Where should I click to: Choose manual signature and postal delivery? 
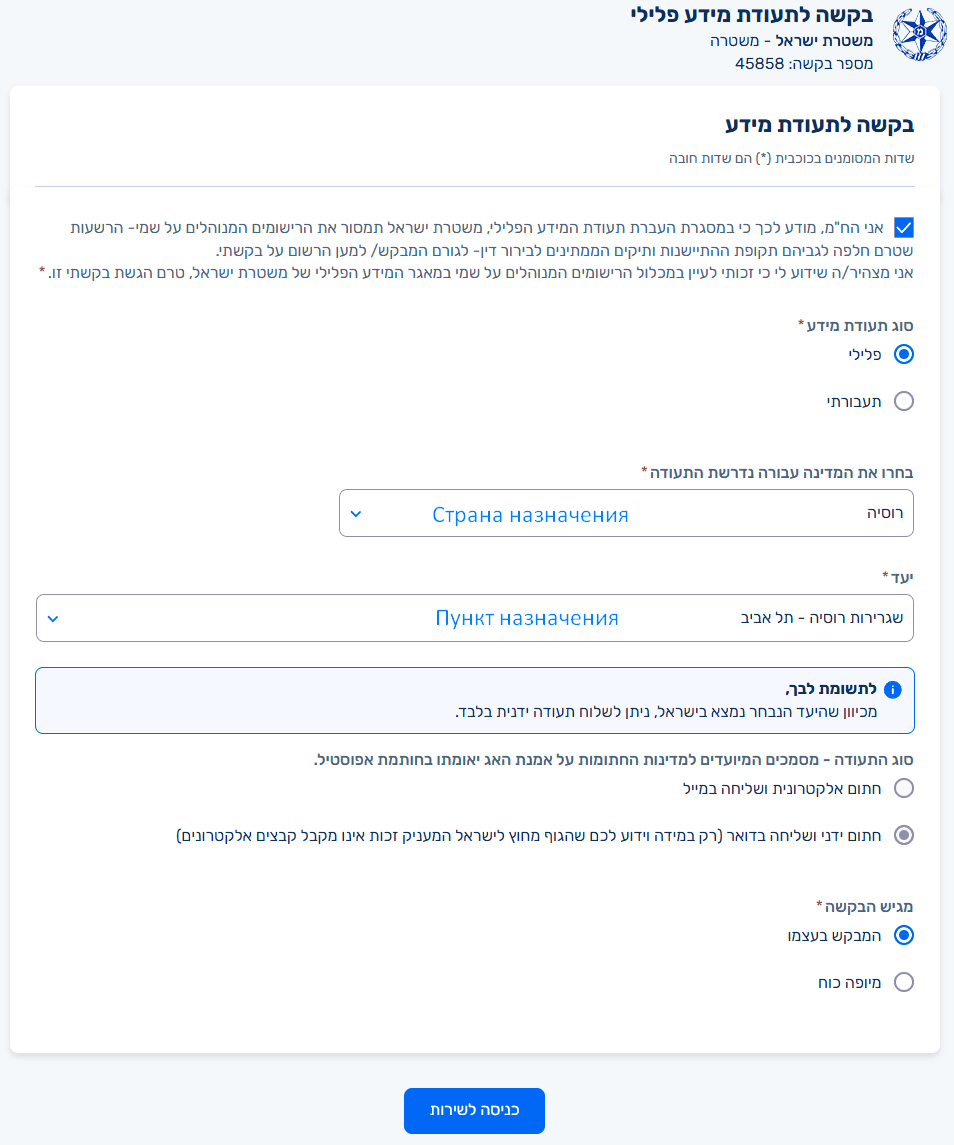(904, 835)
